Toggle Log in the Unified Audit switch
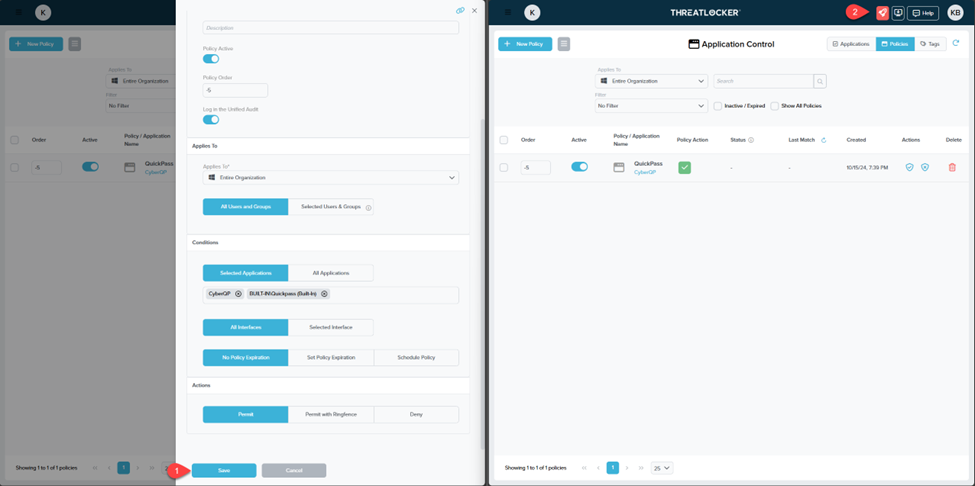This screenshot has width=975, height=486. pyautogui.click(x=211, y=119)
